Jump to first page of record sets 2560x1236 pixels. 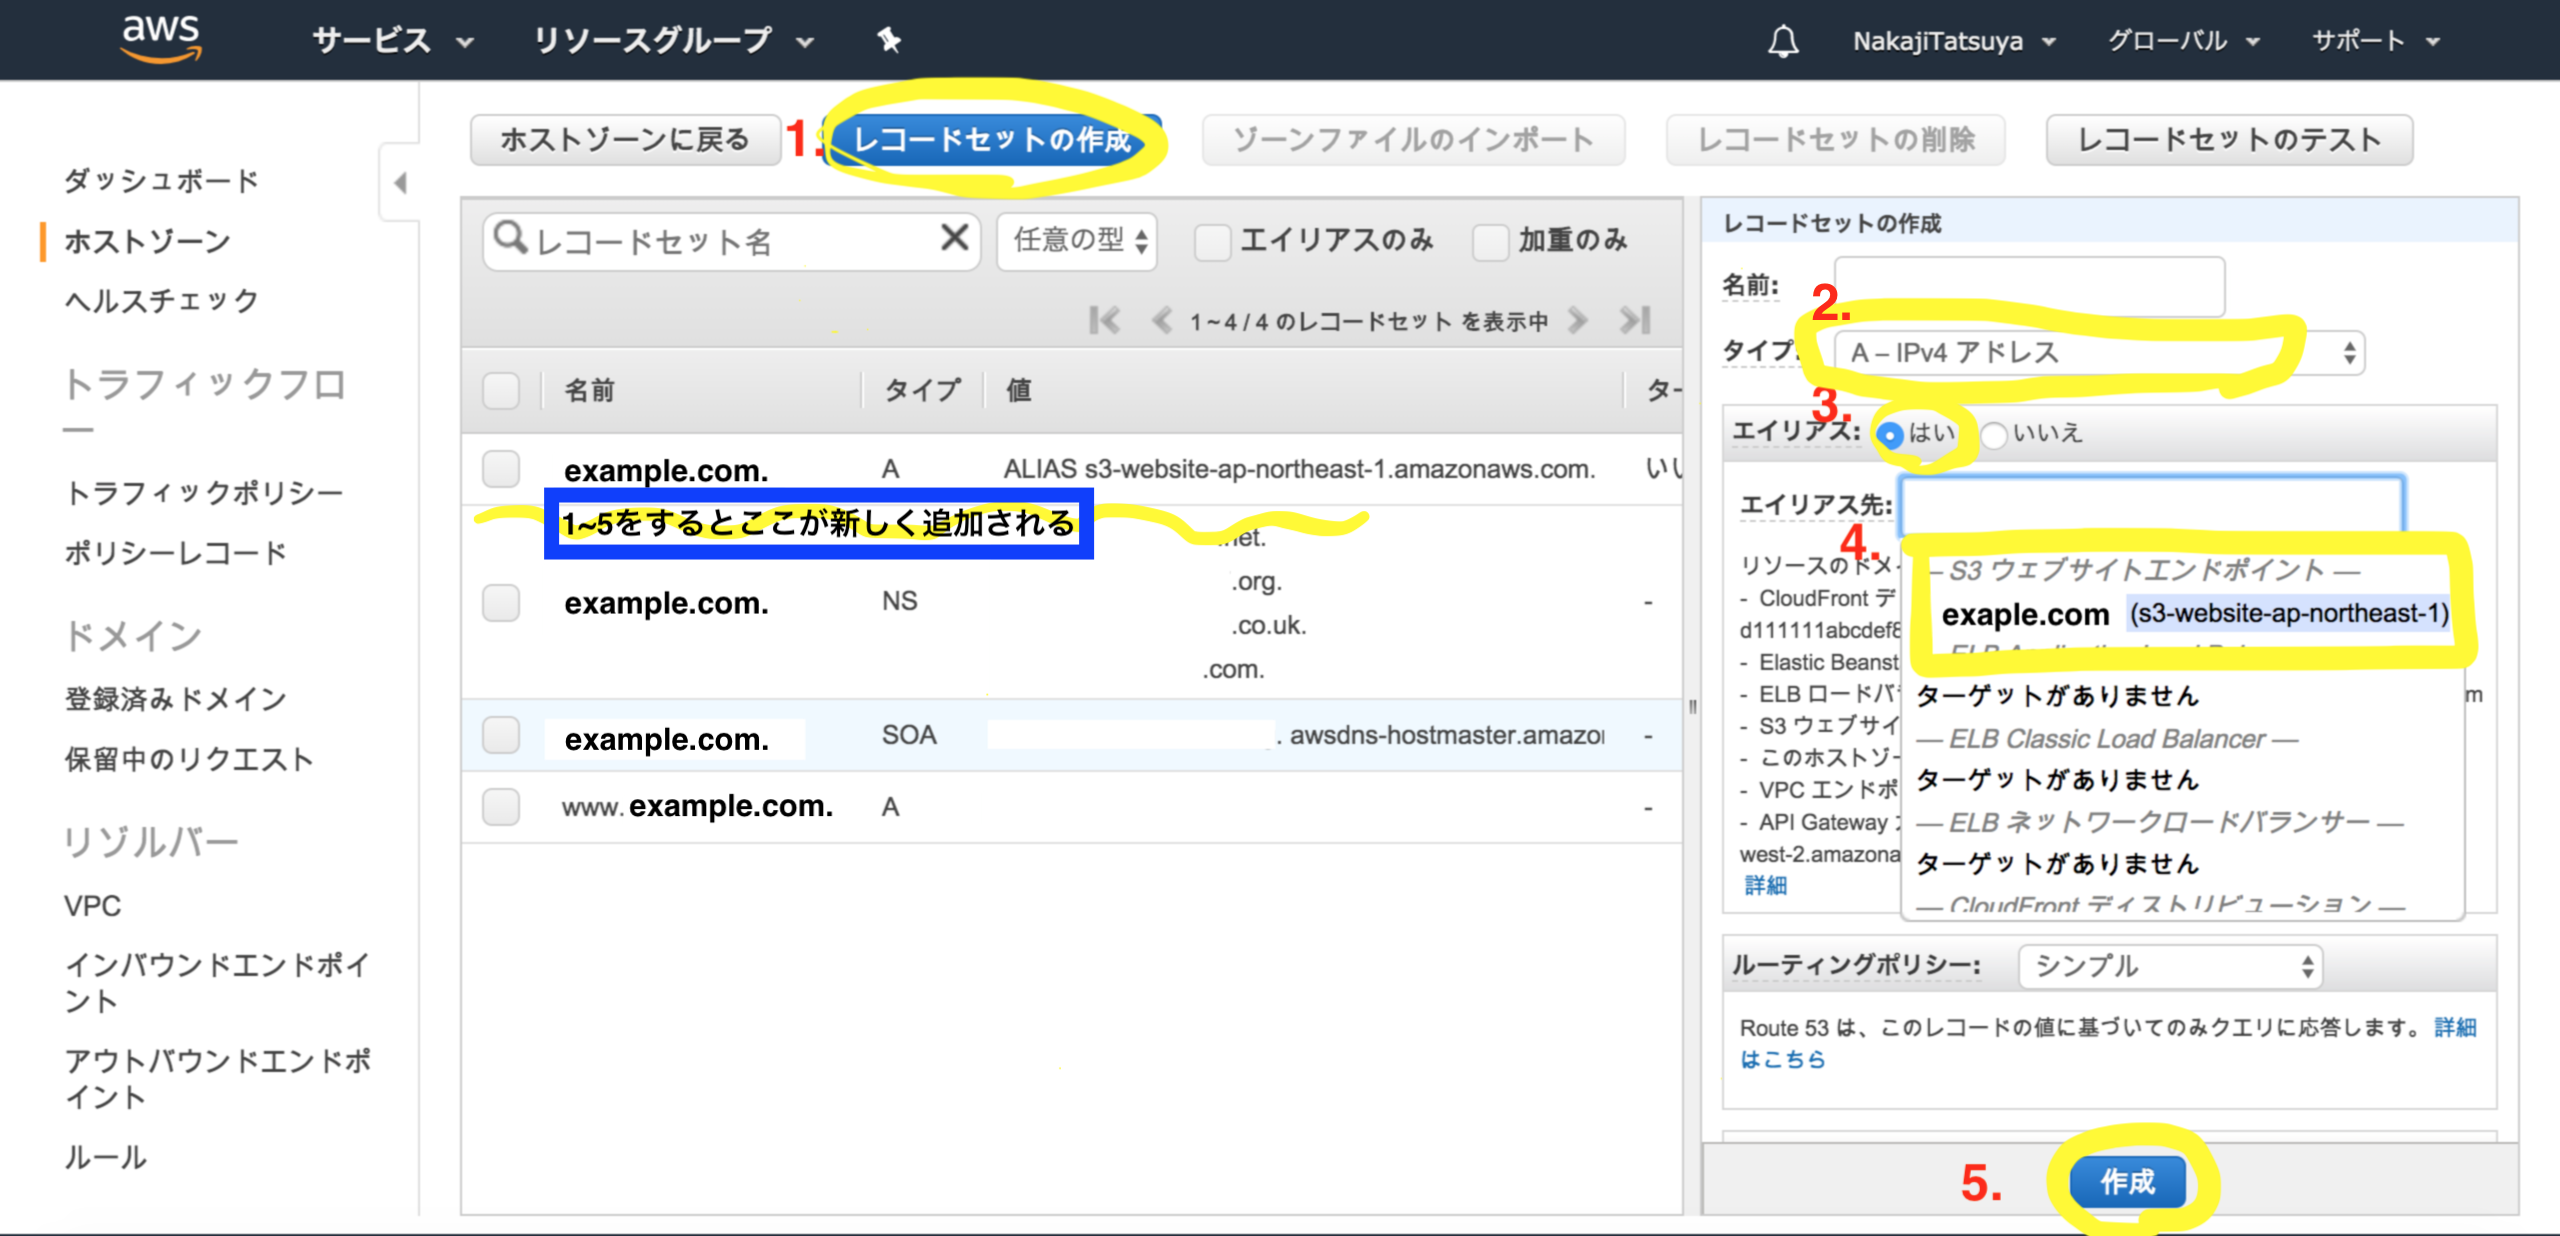[1104, 321]
